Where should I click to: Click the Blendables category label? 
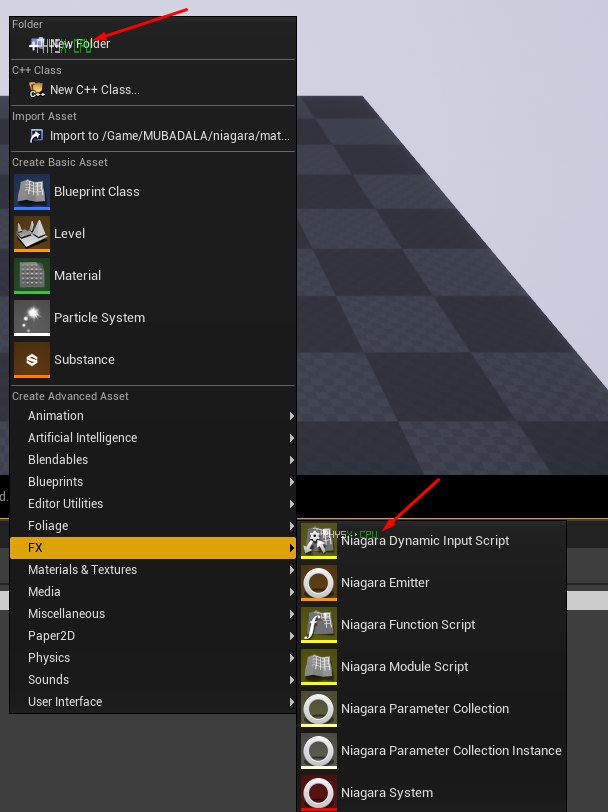tap(58, 460)
